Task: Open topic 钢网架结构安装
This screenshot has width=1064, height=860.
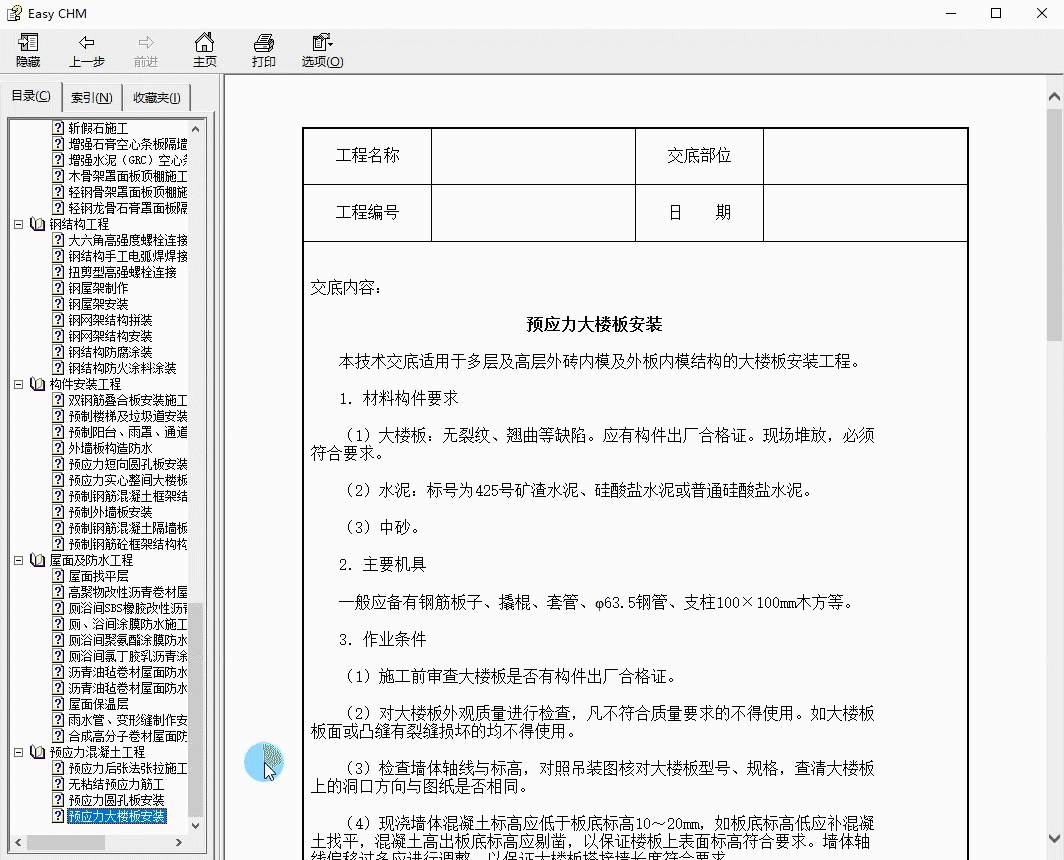Action: 110,336
